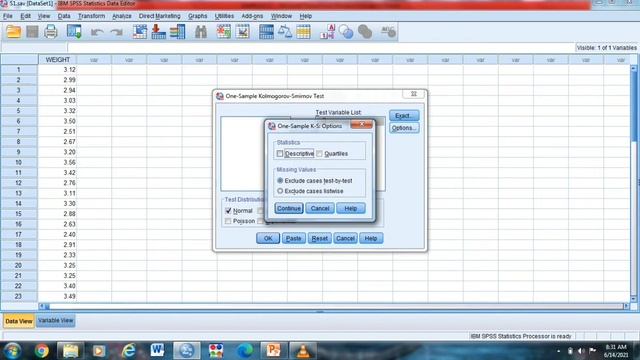Open the Variables info toolbar icon

[x=178, y=32]
